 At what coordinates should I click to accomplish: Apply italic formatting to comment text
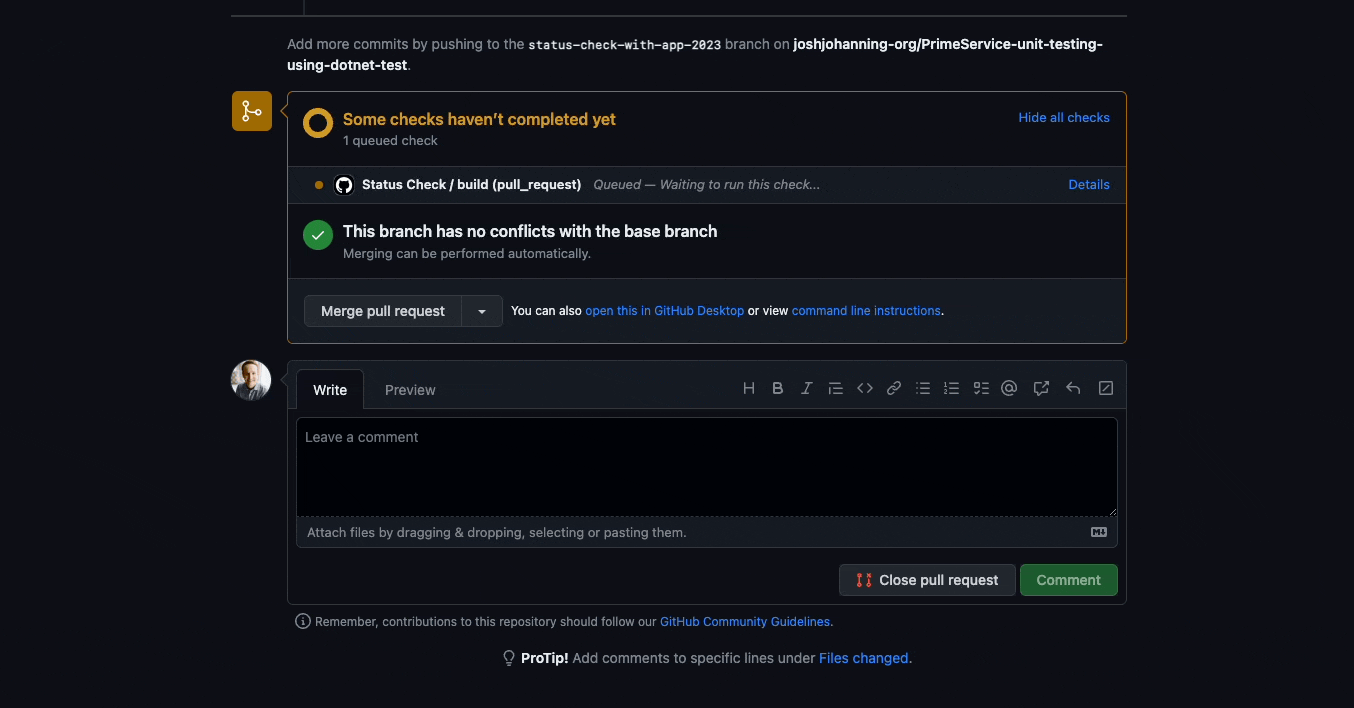tap(806, 388)
